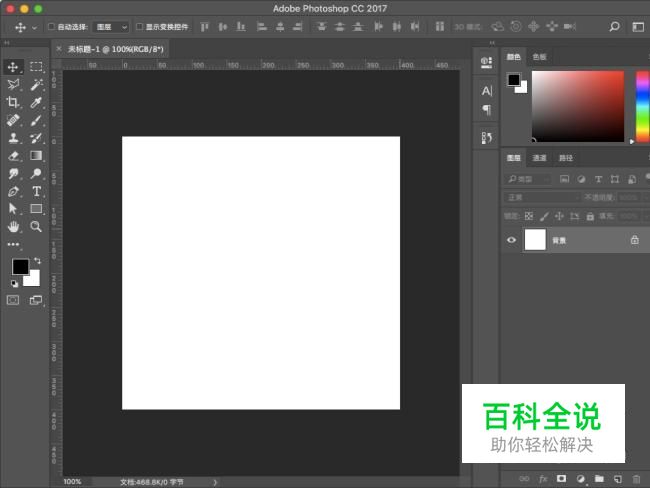Screen dimensions: 650x488
Task: Pick the Eraser tool
Action: [x=14, y=156]
